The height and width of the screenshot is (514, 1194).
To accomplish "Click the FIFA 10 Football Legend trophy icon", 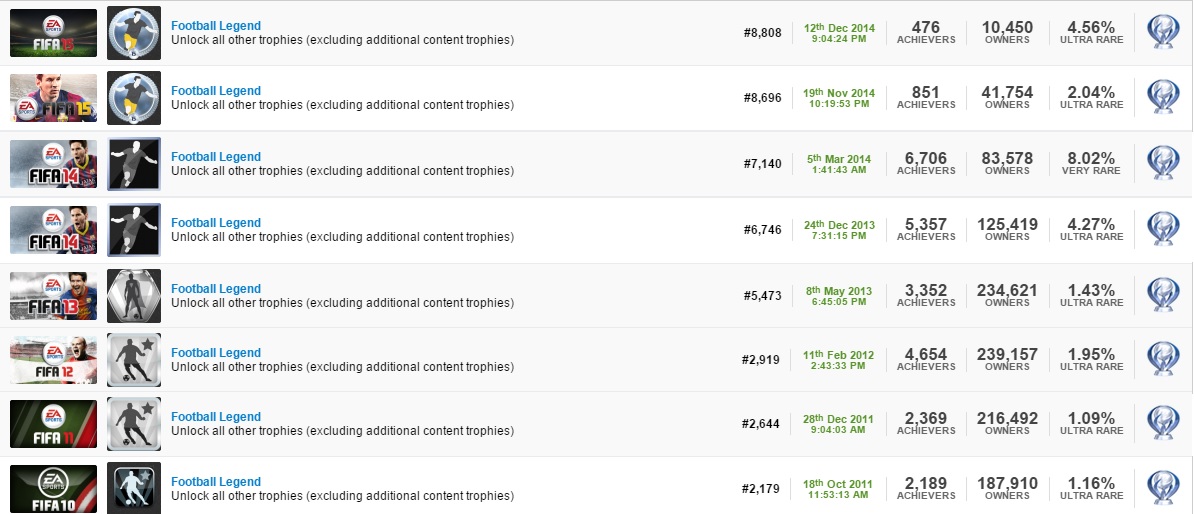I will tap(133, 489).
